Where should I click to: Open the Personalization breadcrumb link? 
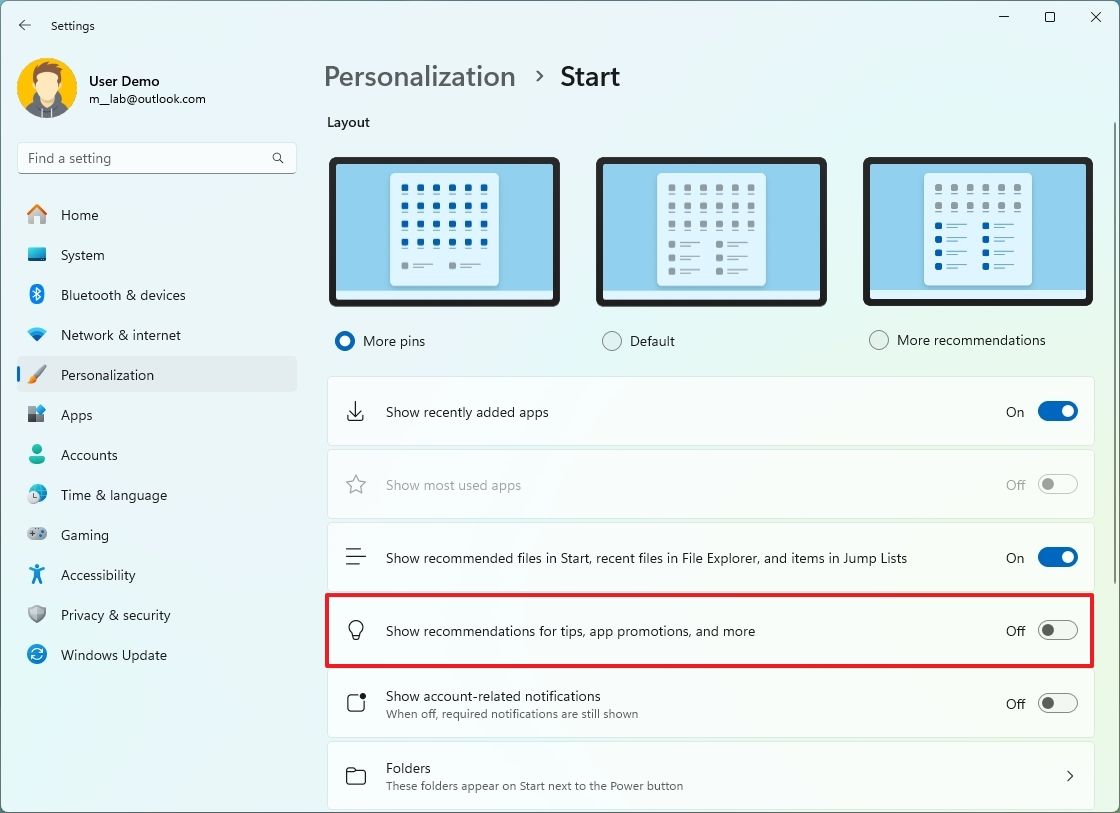tap(419, 76)
